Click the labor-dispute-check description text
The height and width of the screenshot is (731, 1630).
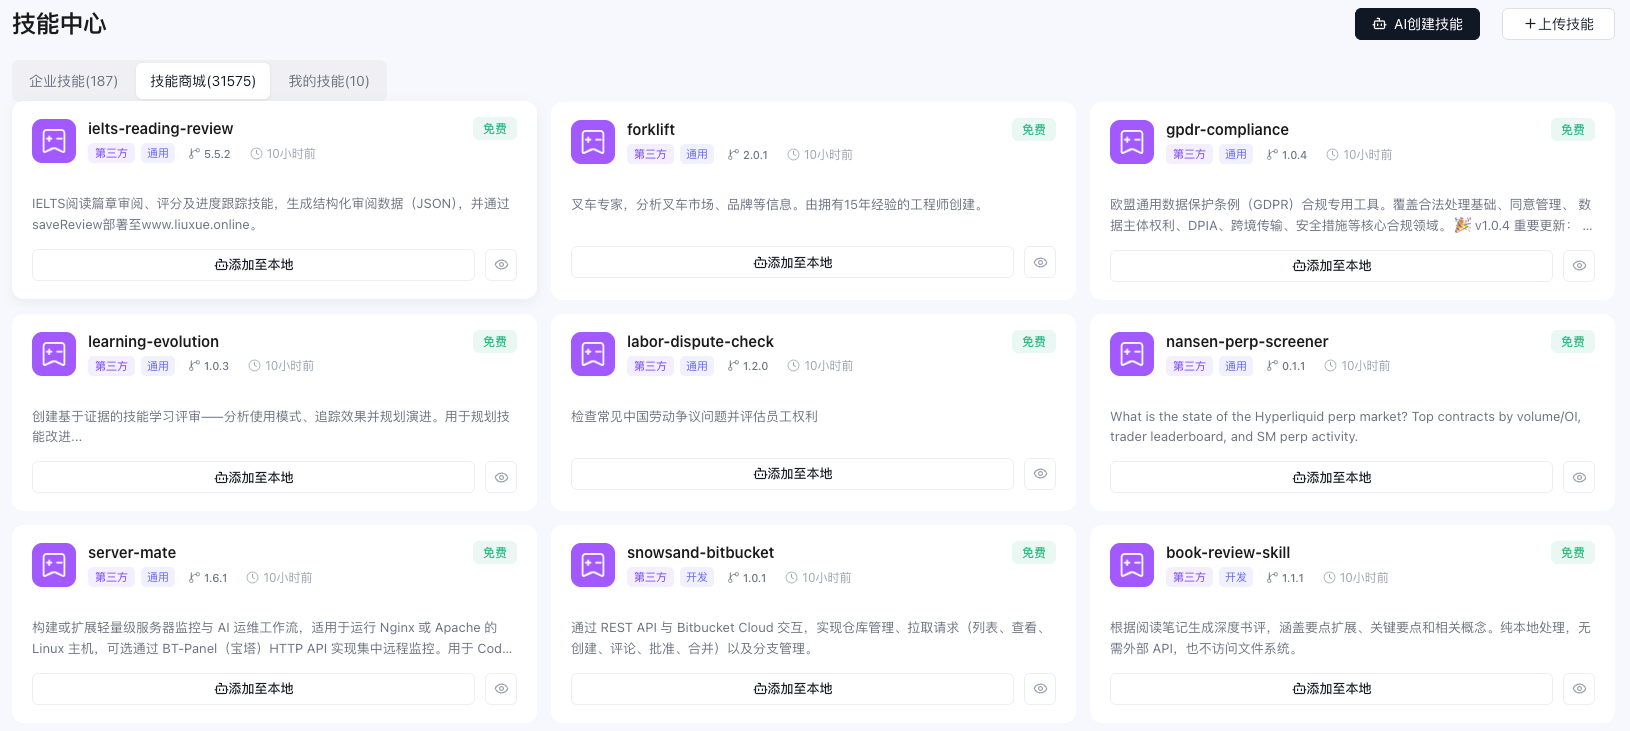coord(694,417)
